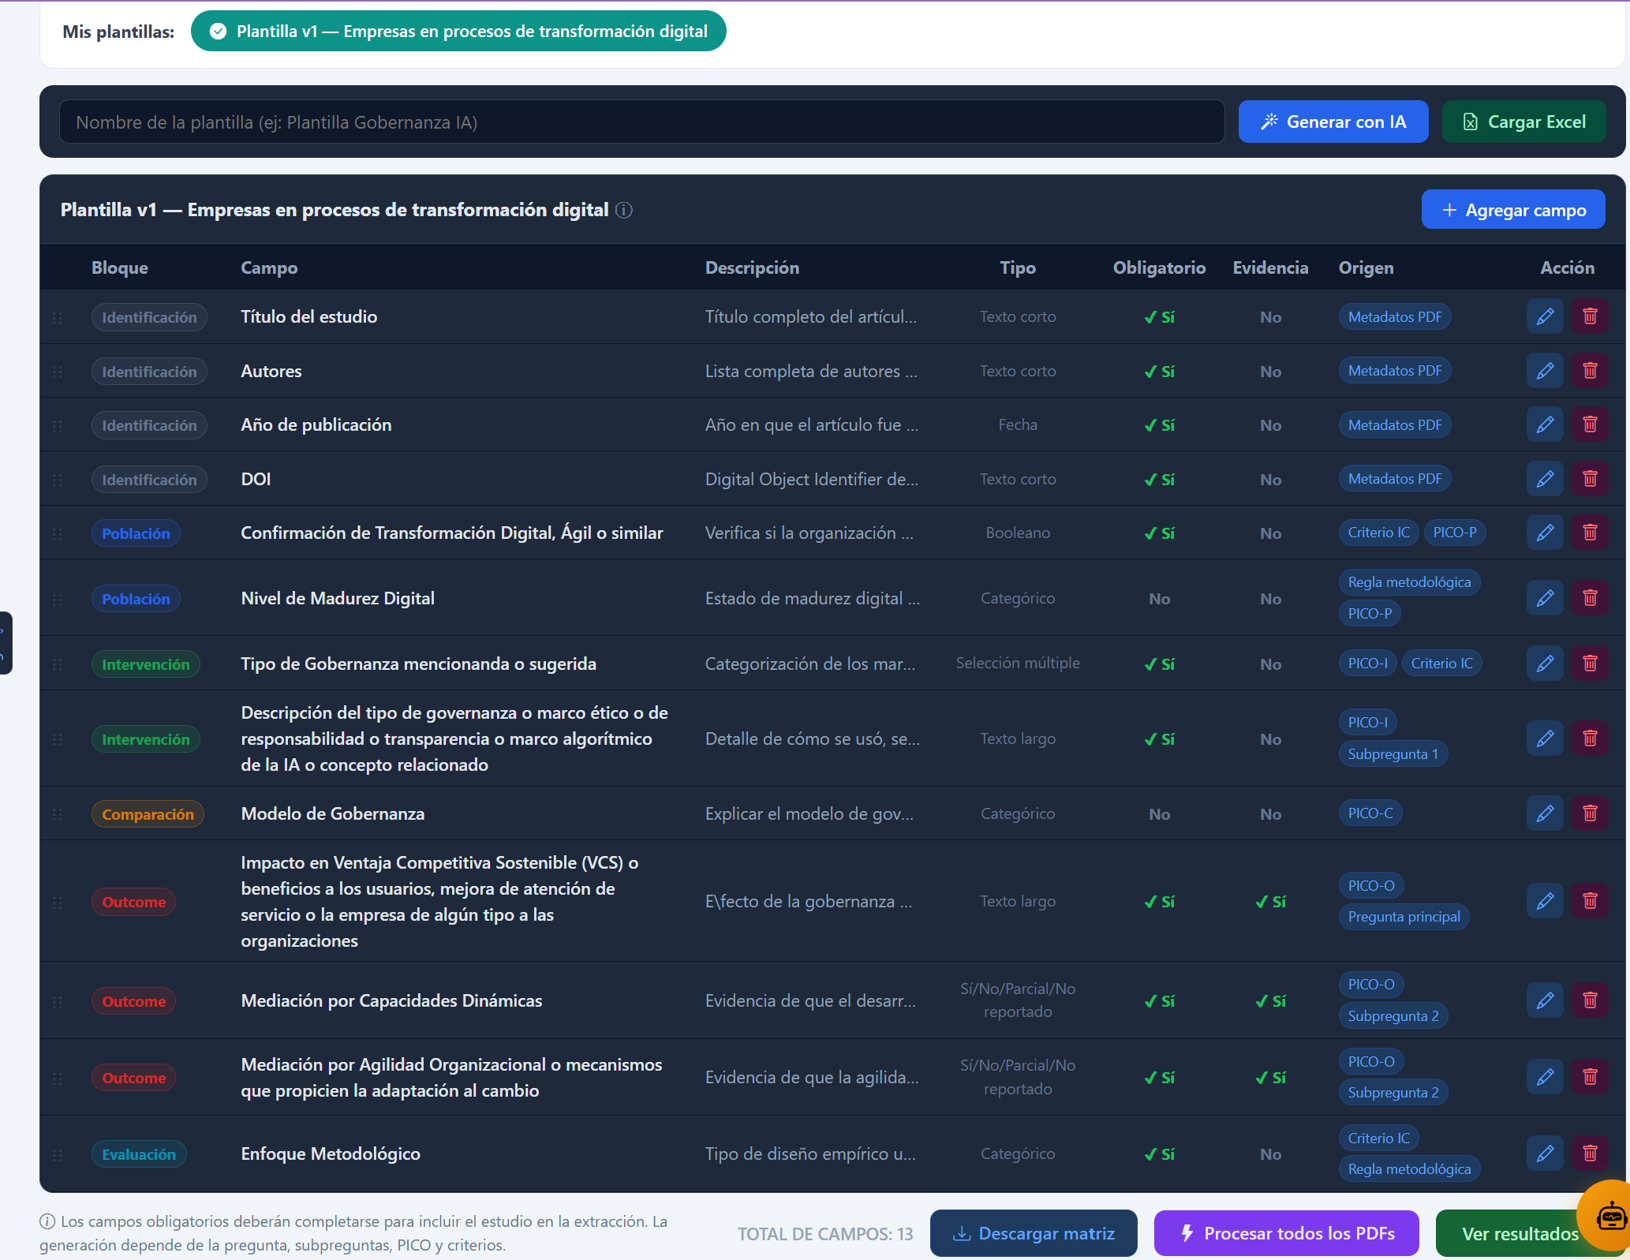This screenshot has height=1260, width=1630.
Task: Edit the Modelo de Gobernanza field
Action: [1545, 813]
